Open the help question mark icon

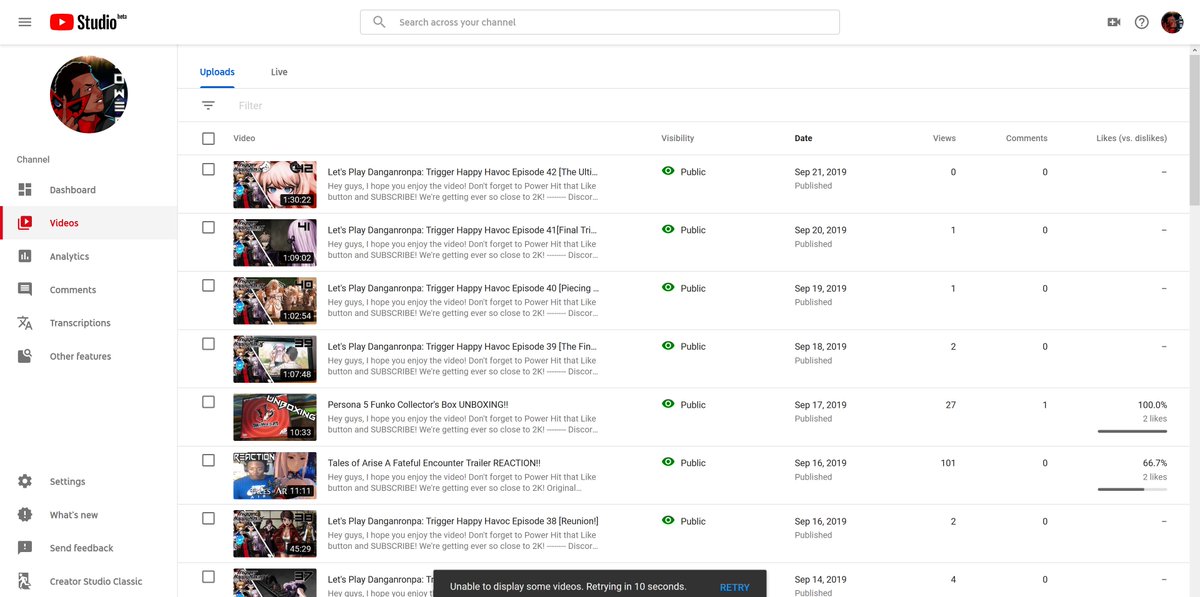(1142, 22)
